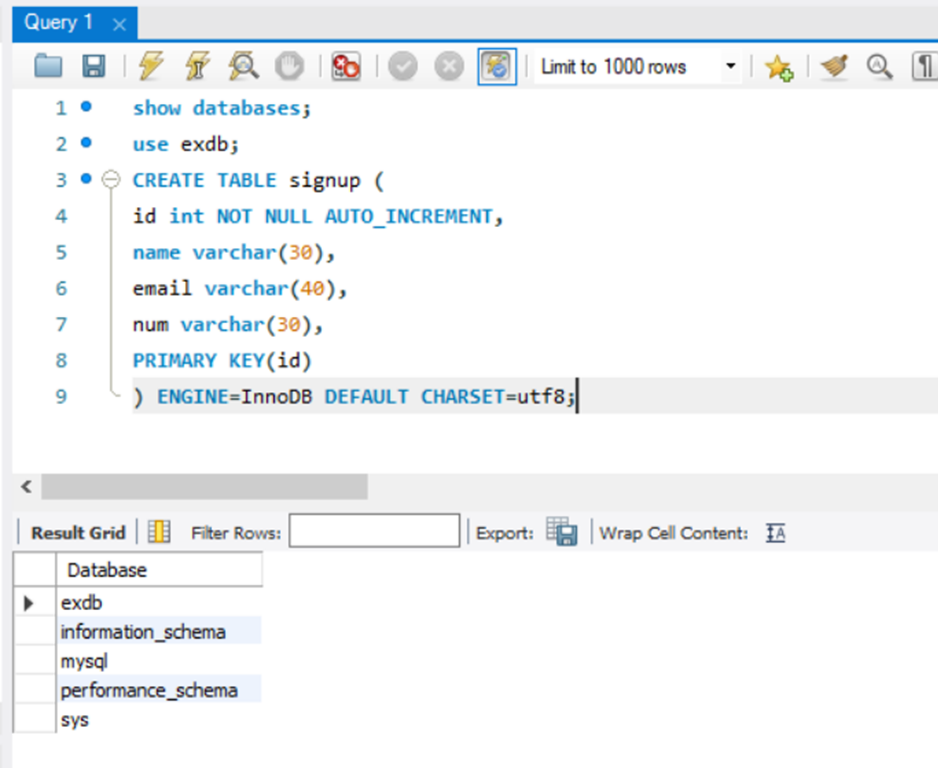Execute statement under cursor (lightning with cursor)

click(x=197, y=66)
